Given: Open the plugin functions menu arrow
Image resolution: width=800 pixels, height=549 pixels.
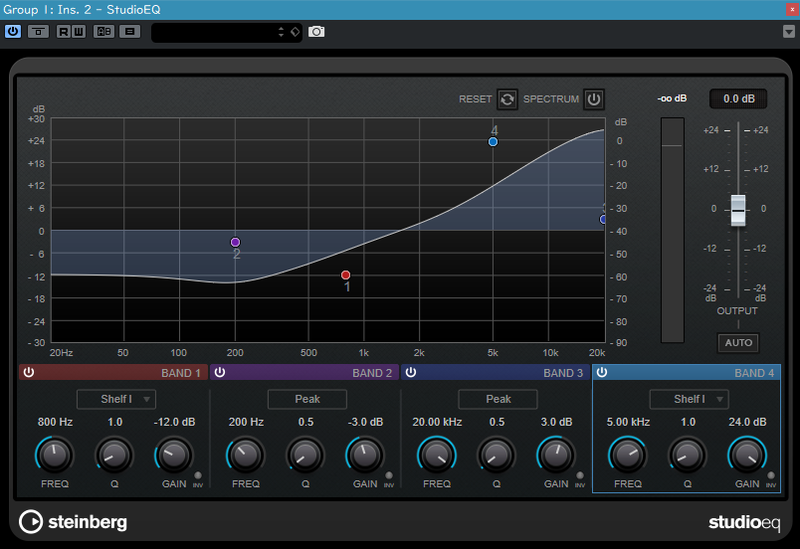Looking at the screenshot, I should 789,32.
